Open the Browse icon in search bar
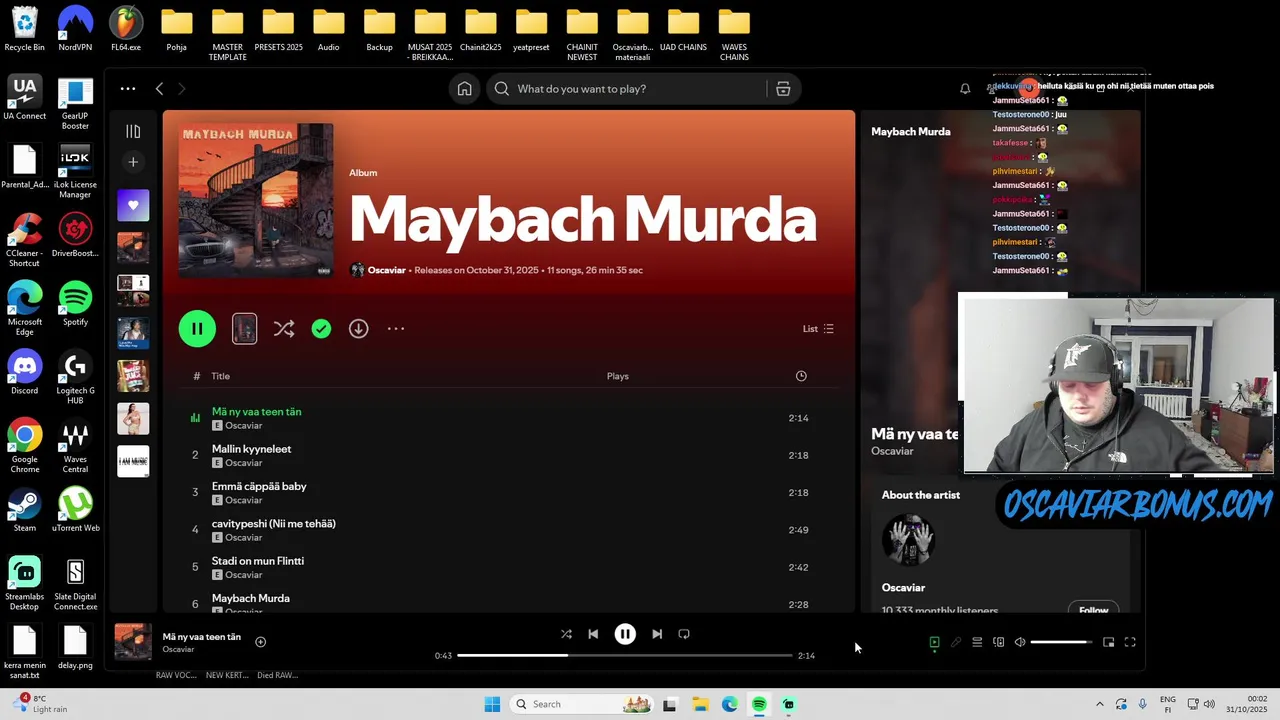The width and height of the screenshot is (1280, 720). click(x=783, y=89)
